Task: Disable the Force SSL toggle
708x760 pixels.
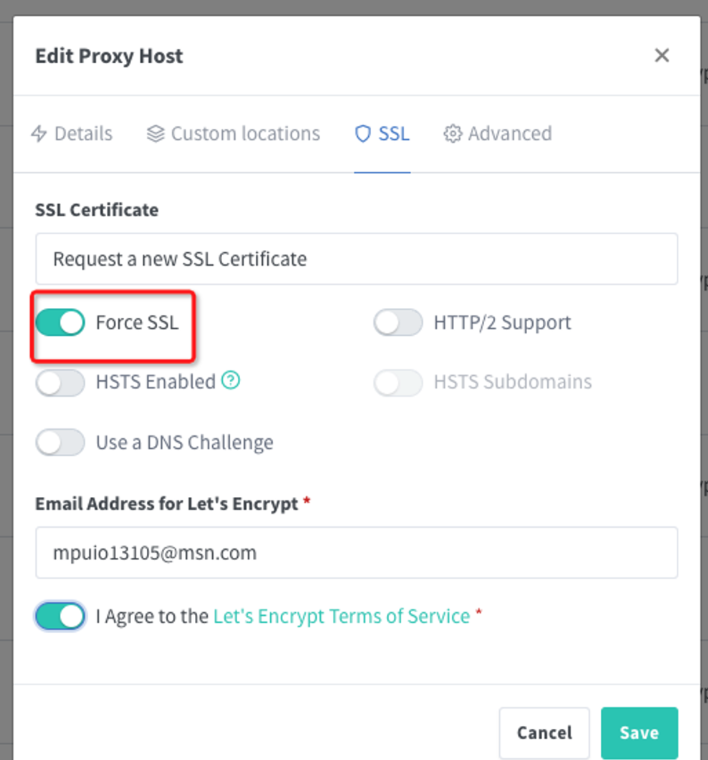Action: pyautogui.click(x=60, y=323)
